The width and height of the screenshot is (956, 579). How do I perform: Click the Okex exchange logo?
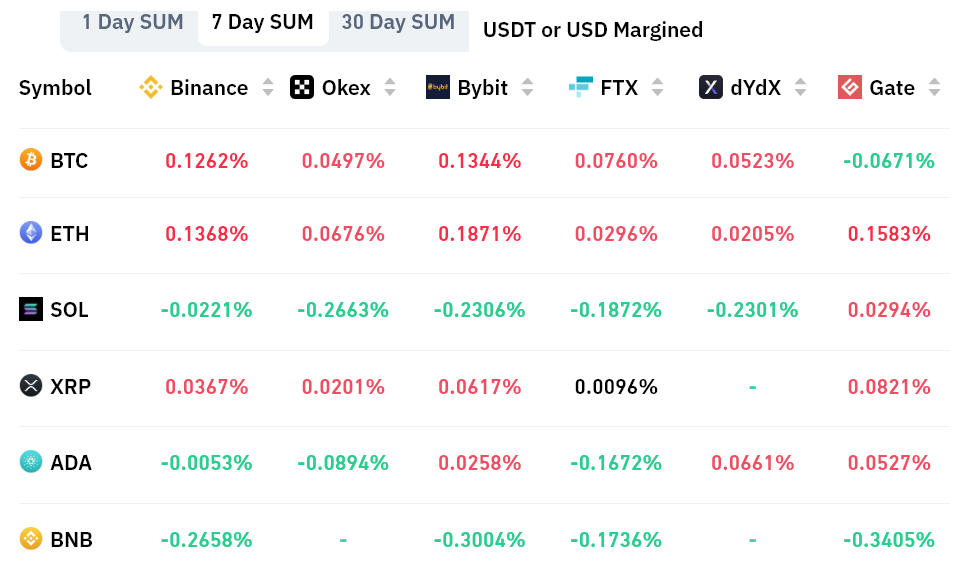[302, 88]
